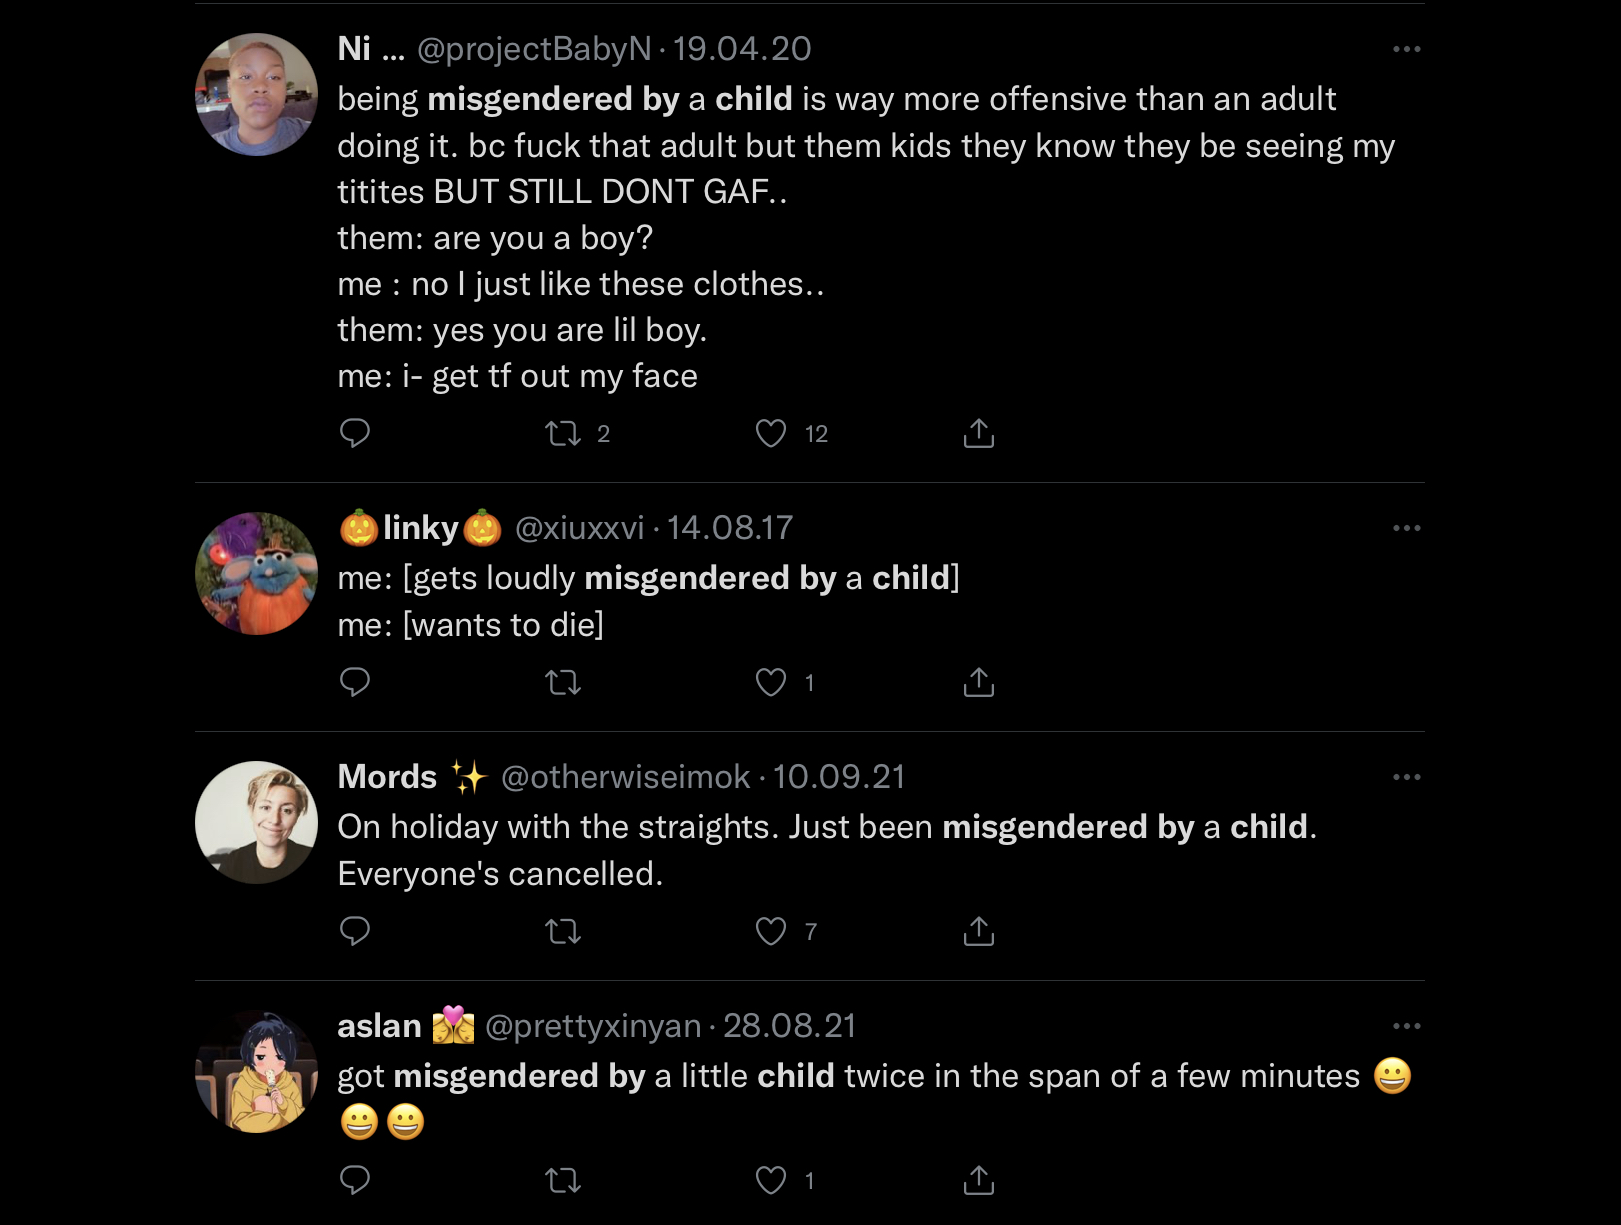This screenshot has width=1621, height=1225.
Task: Open the @prettyxinyan profile handle
Action: (593, 1026)
